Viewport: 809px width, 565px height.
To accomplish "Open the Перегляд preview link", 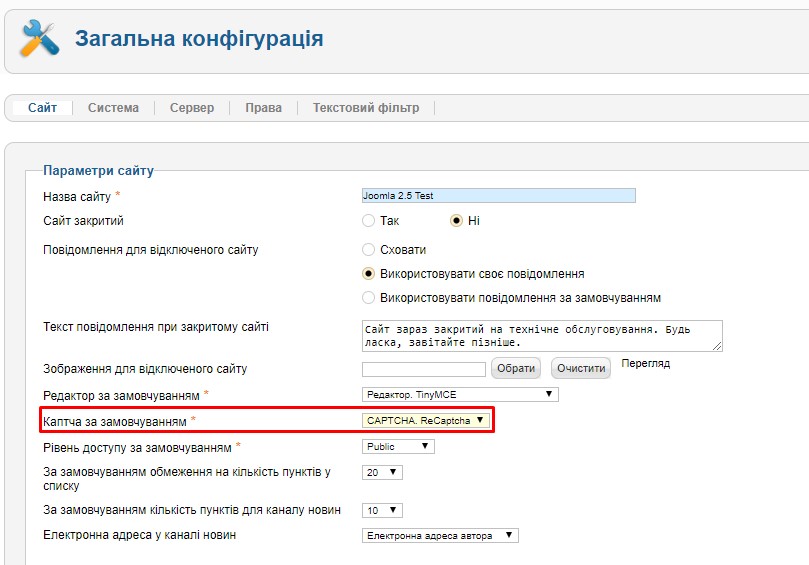I will tap(645, 364).
